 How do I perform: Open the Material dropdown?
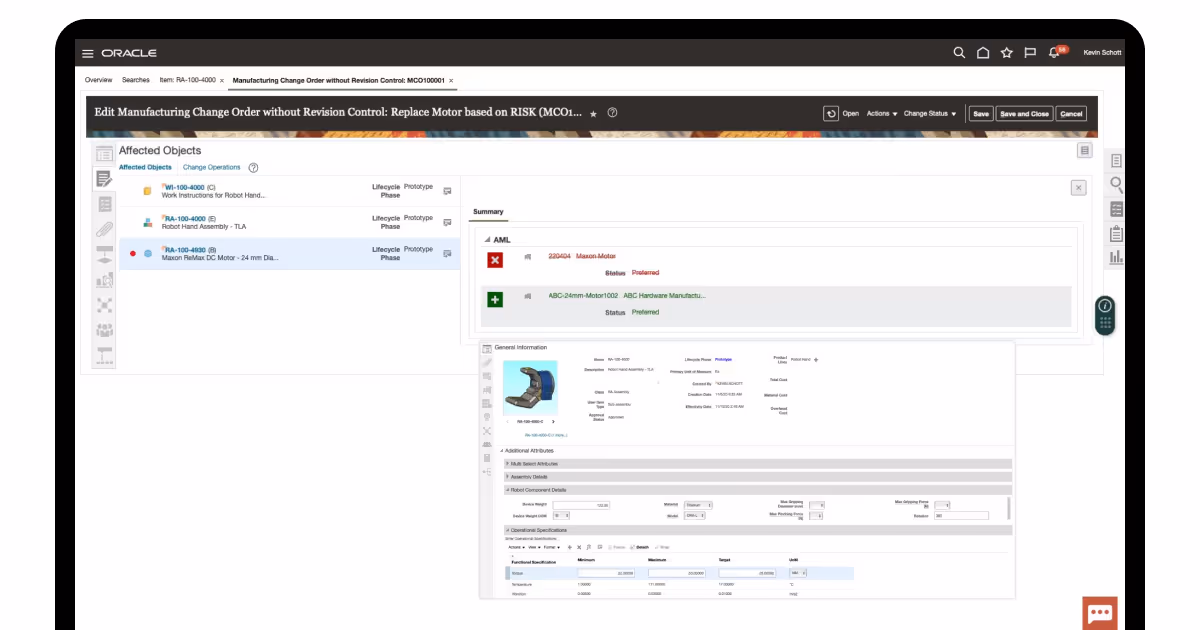[698, 505]
